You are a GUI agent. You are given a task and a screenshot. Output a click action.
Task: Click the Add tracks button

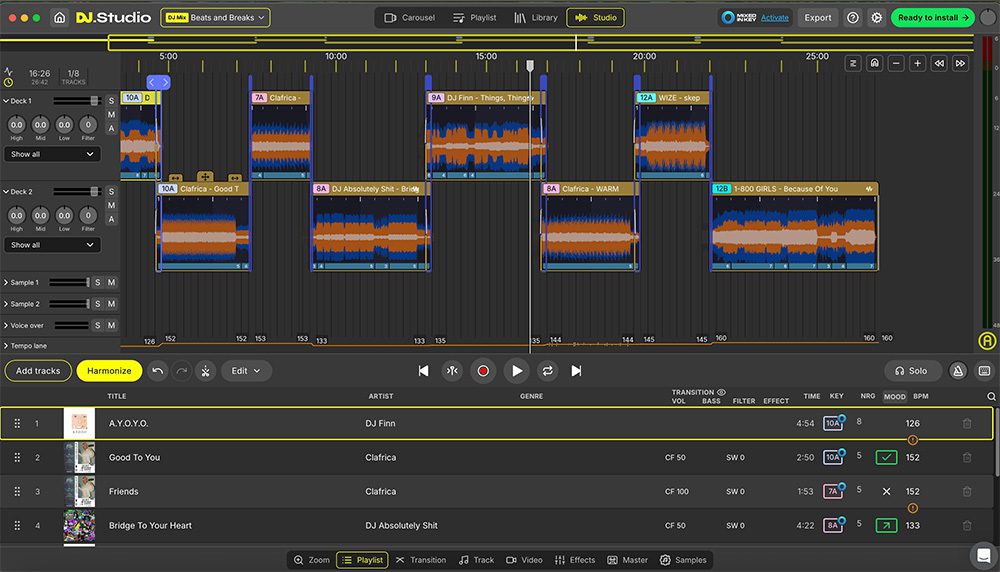coord(38,370)
